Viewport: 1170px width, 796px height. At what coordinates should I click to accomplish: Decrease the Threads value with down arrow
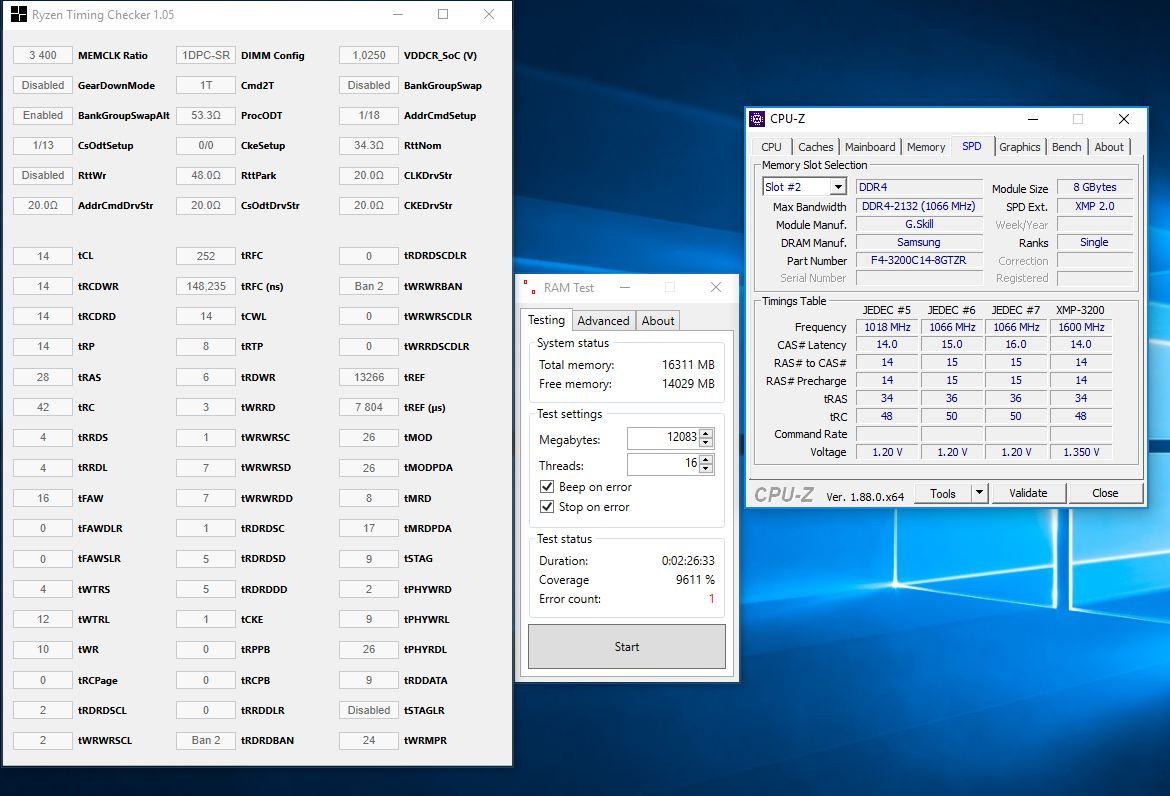click(706, 468)
